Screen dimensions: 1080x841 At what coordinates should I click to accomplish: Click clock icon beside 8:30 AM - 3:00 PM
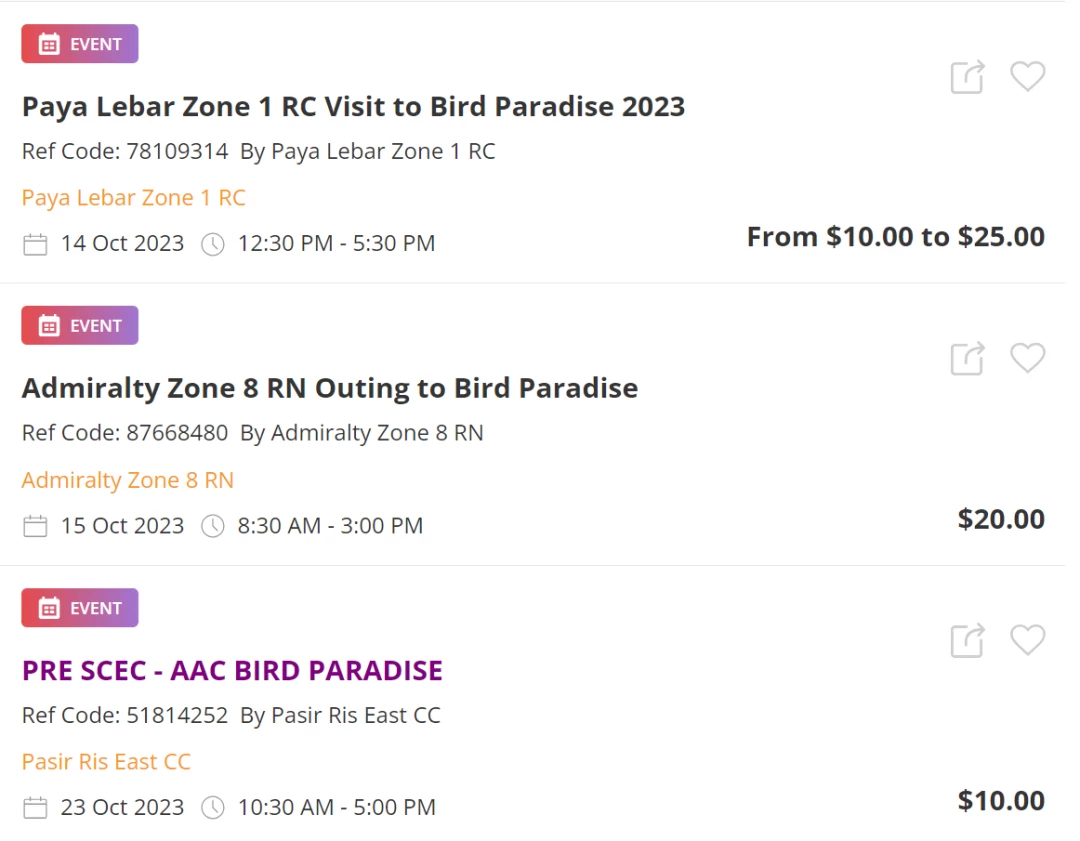213,526
